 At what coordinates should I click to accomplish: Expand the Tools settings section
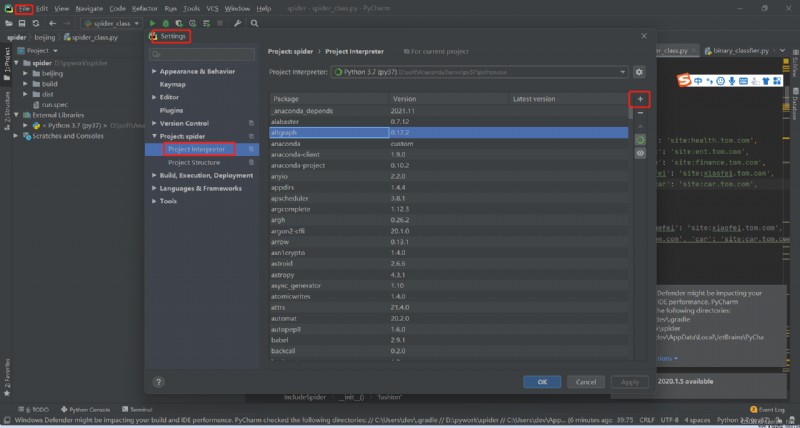[154, 201]
